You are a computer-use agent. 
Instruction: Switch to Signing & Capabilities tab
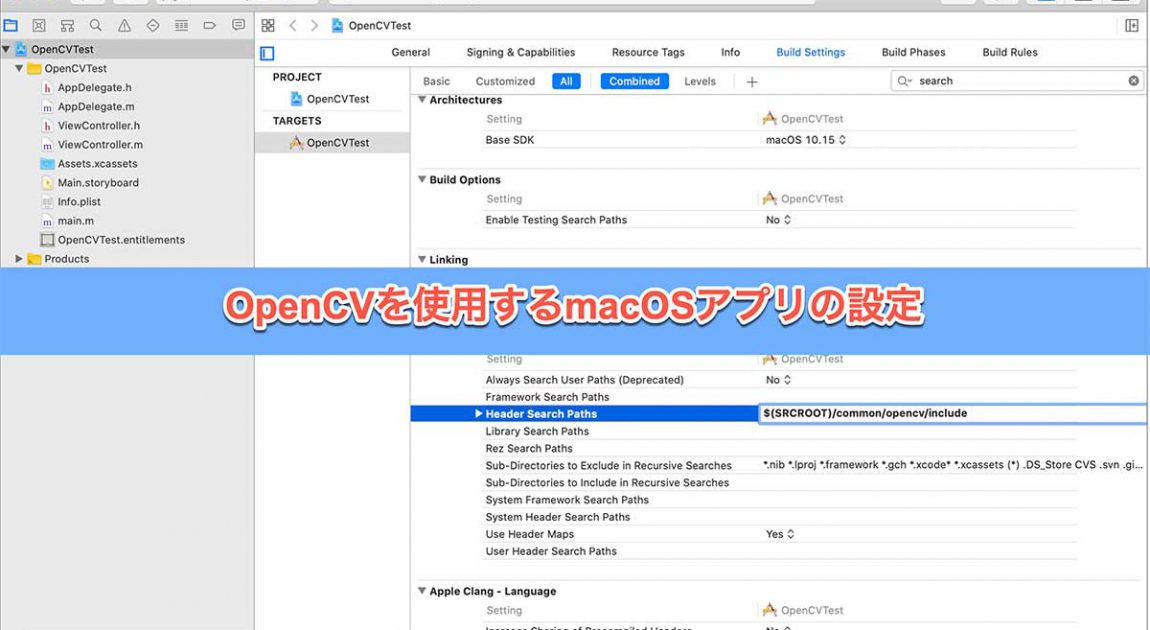[521, 52]
